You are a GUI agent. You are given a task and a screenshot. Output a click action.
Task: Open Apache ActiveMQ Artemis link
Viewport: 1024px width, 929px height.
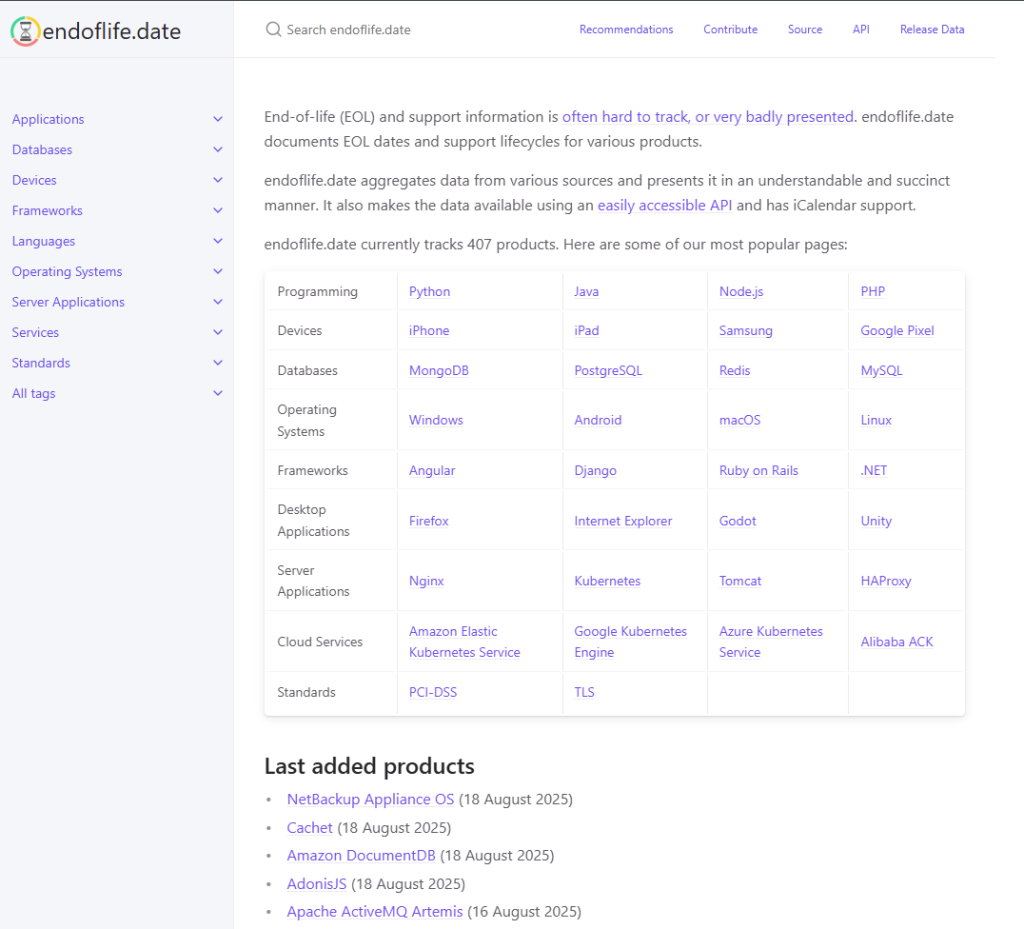[x=374, y=911]
